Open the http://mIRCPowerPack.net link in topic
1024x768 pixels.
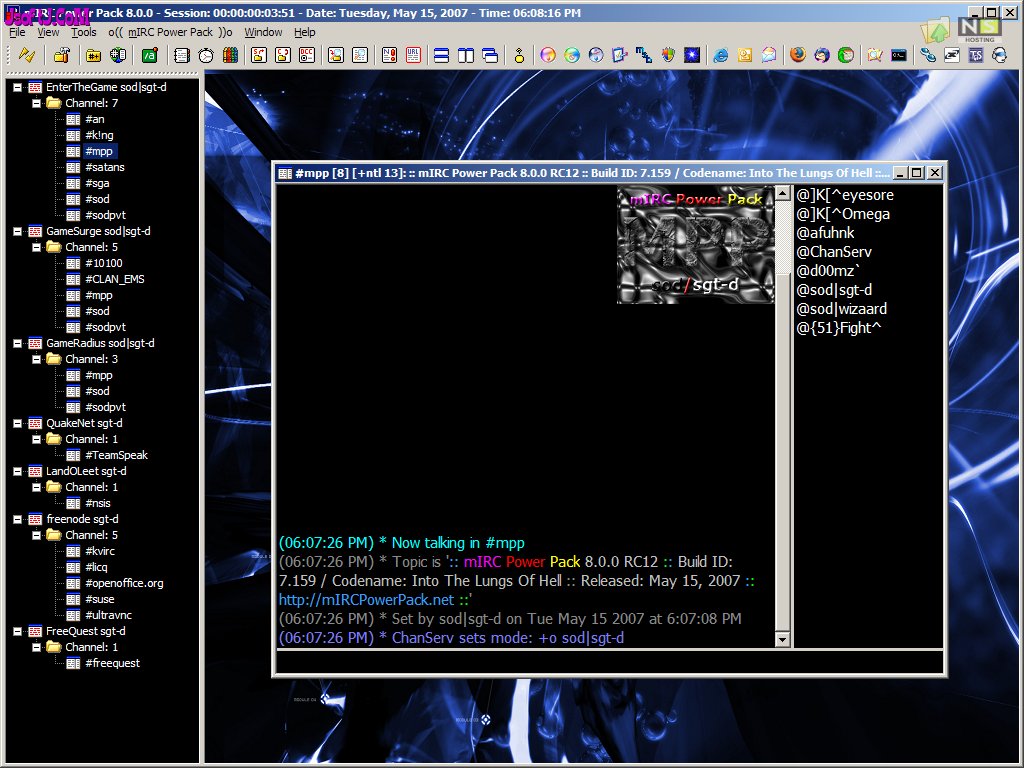click(366, 600)
